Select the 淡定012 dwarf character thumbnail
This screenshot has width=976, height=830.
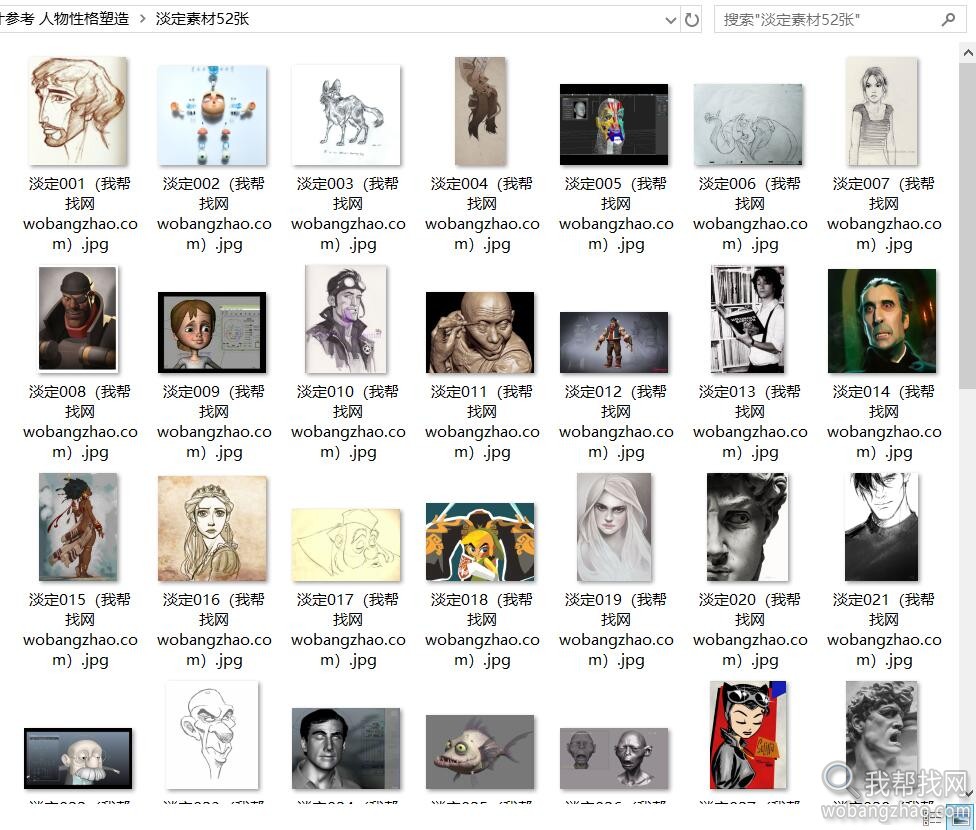tap(614, 342)
